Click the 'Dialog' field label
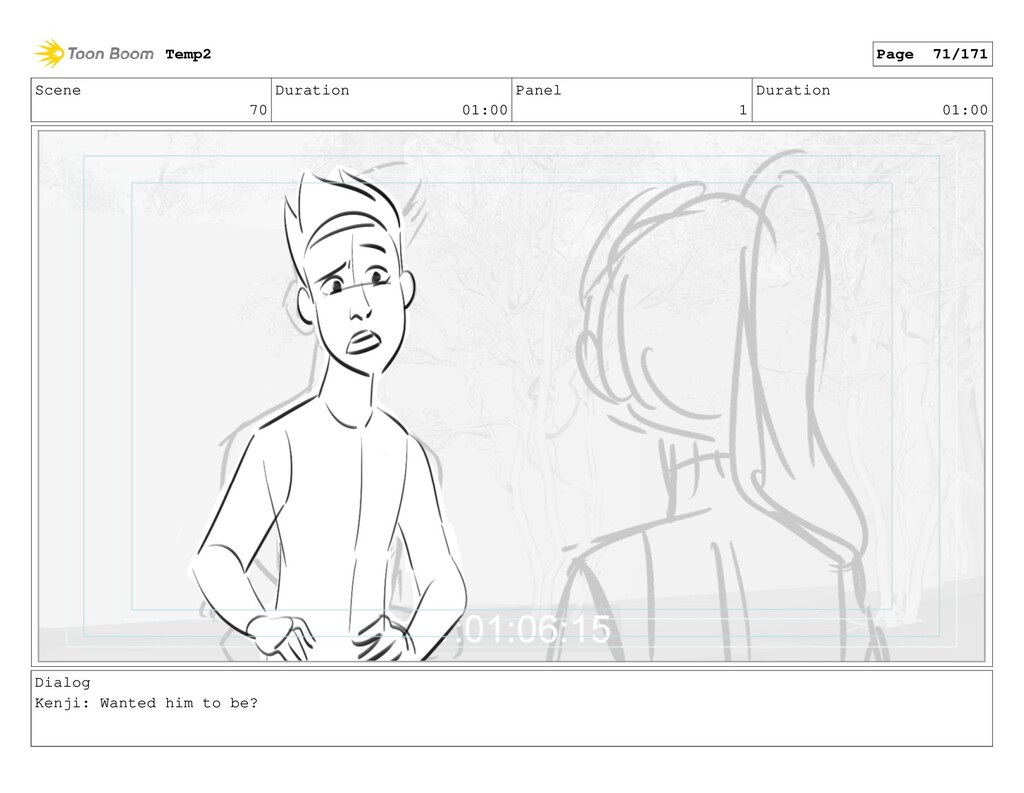This screenshot has width=1024, height=793. [63, 683]
